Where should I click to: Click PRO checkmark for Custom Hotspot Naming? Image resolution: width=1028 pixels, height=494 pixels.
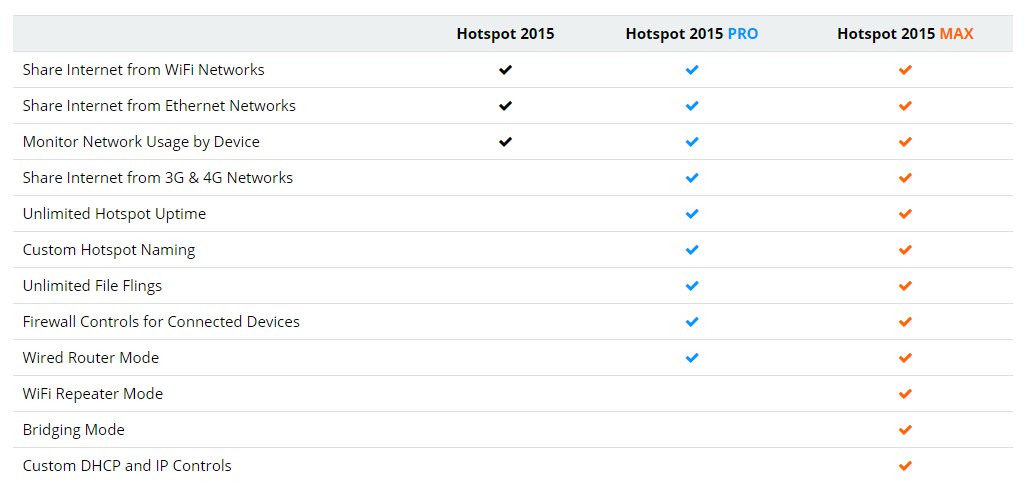[692, 250]
